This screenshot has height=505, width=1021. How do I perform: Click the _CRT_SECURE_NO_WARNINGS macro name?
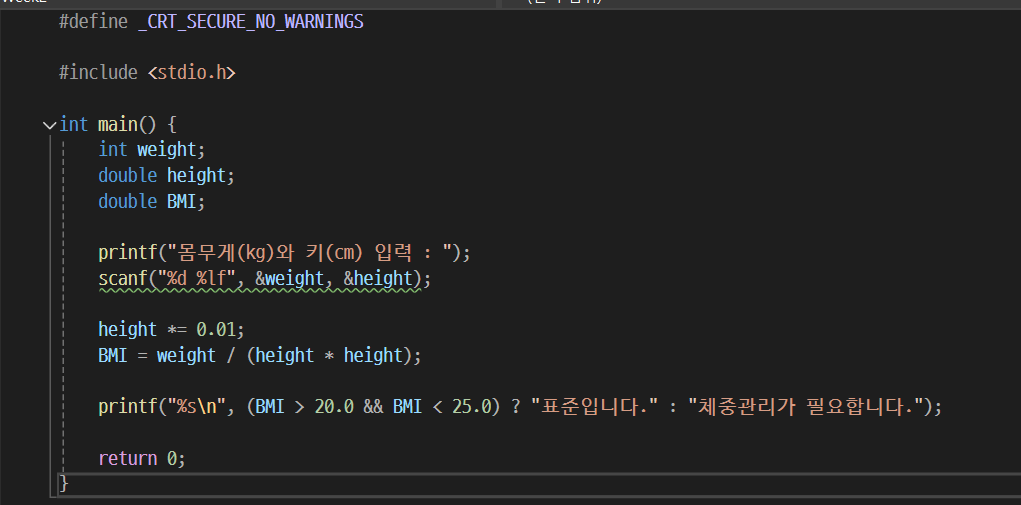tap(251, 22)
